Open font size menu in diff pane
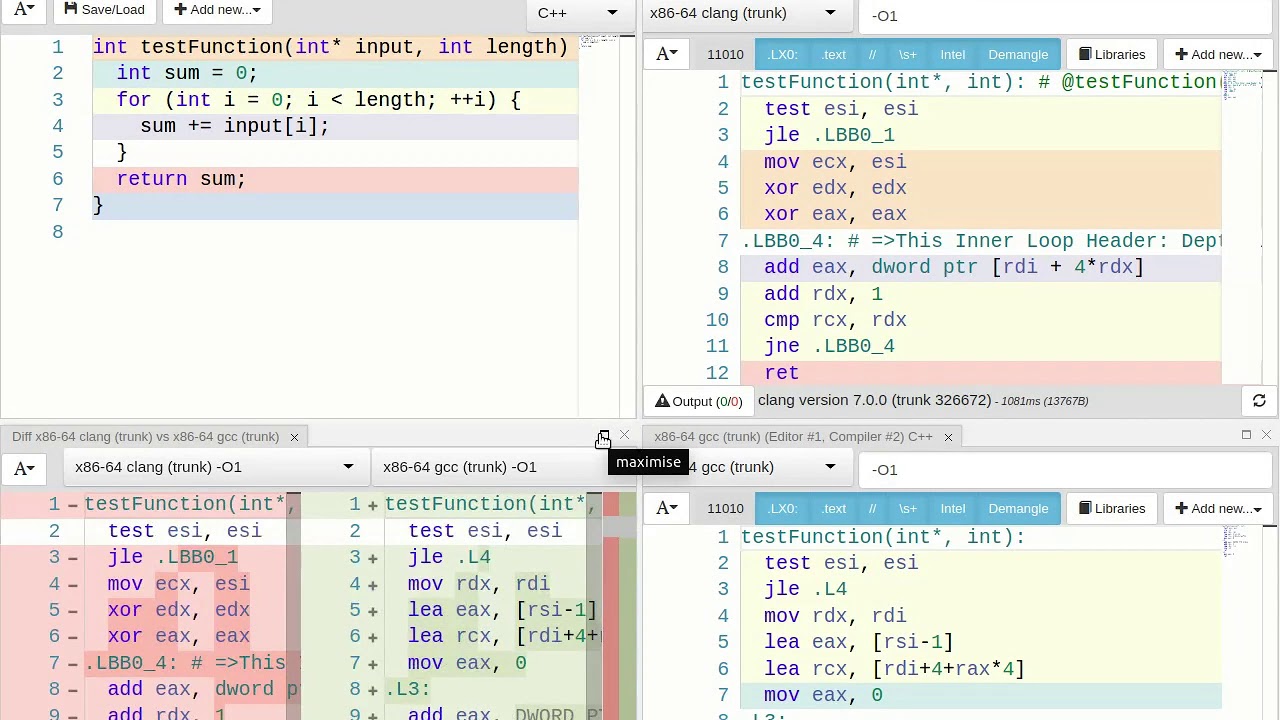This screenshot has height=720, width=1280. click(24, 468)
